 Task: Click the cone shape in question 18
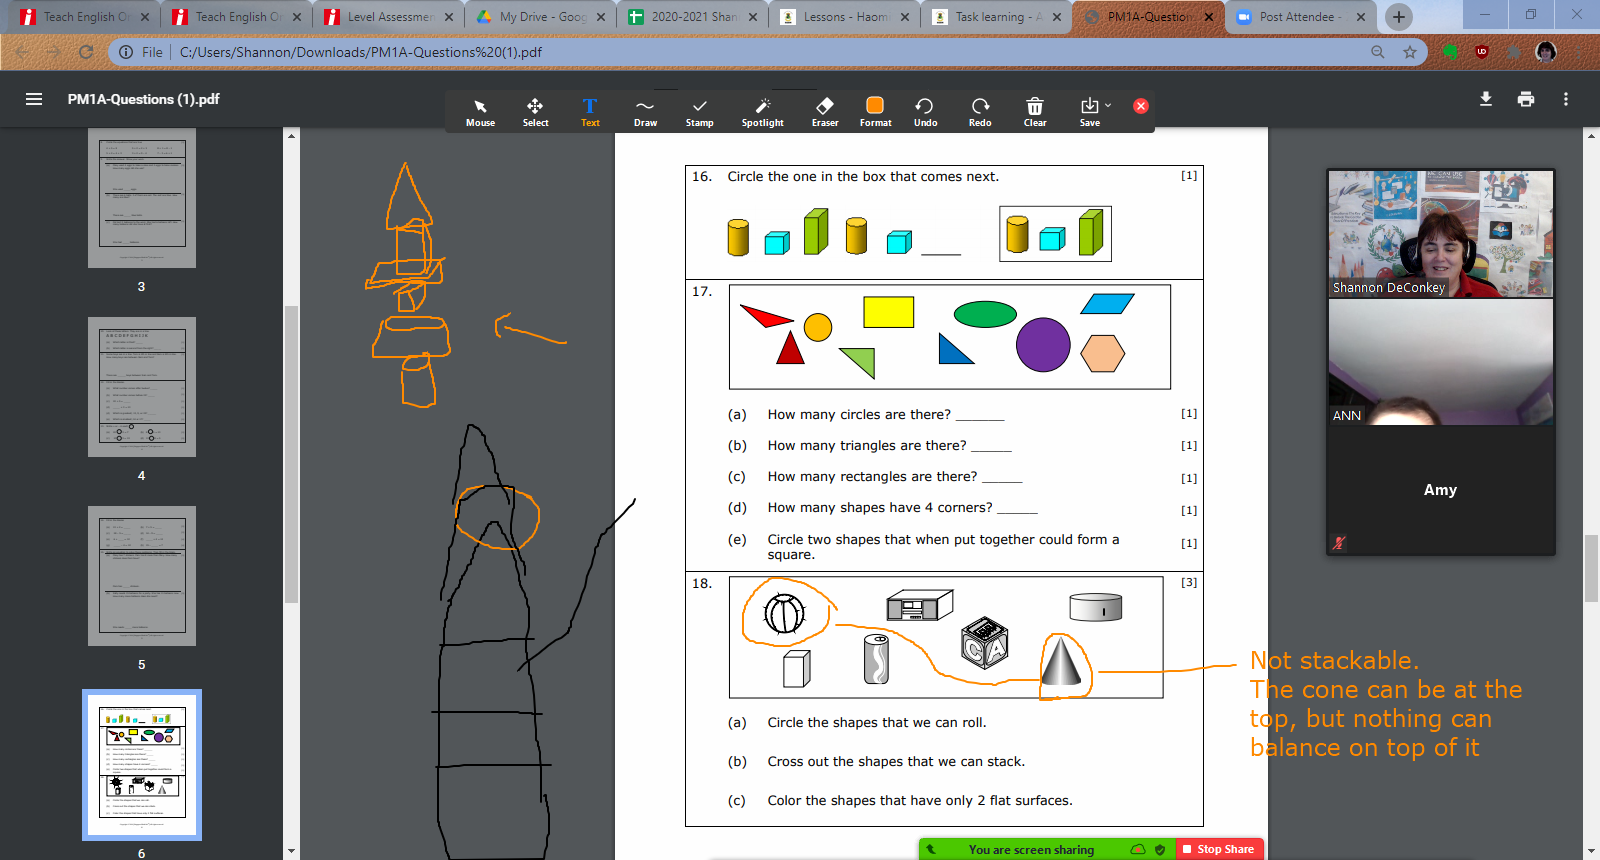point(1061,661)
